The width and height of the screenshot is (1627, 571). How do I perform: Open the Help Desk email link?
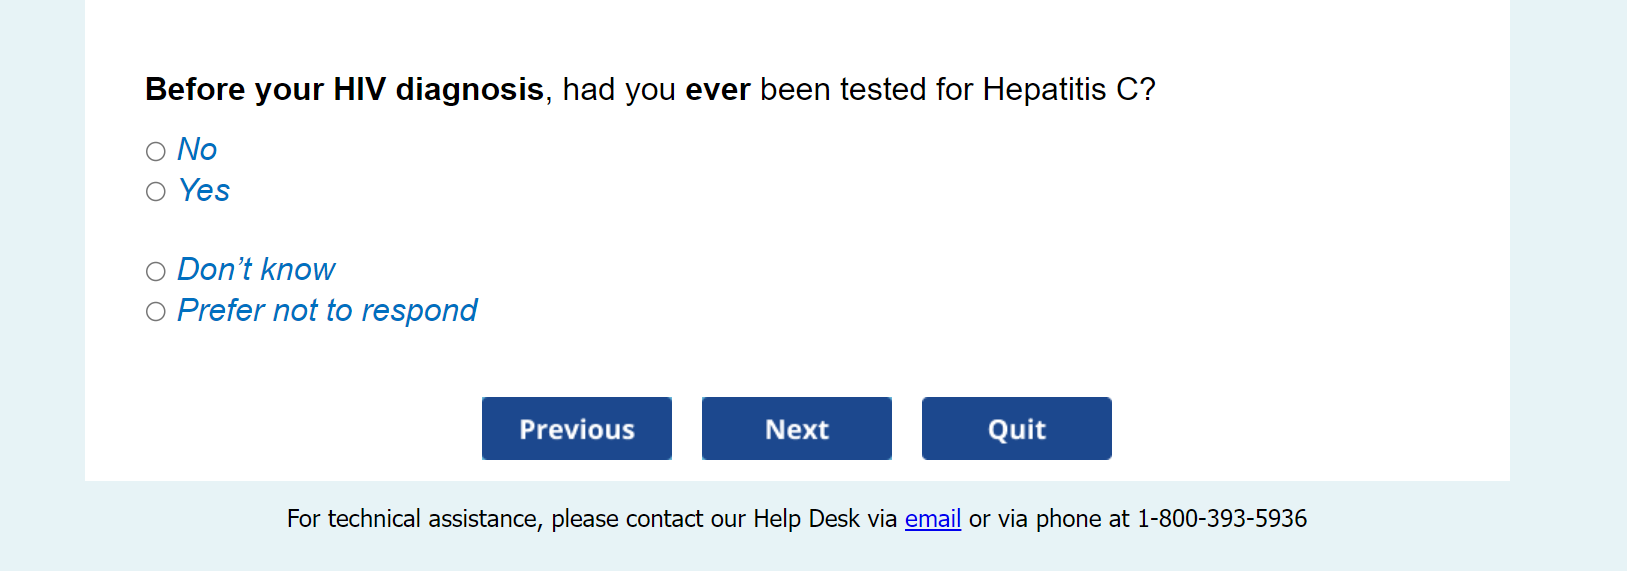(932, 519)
